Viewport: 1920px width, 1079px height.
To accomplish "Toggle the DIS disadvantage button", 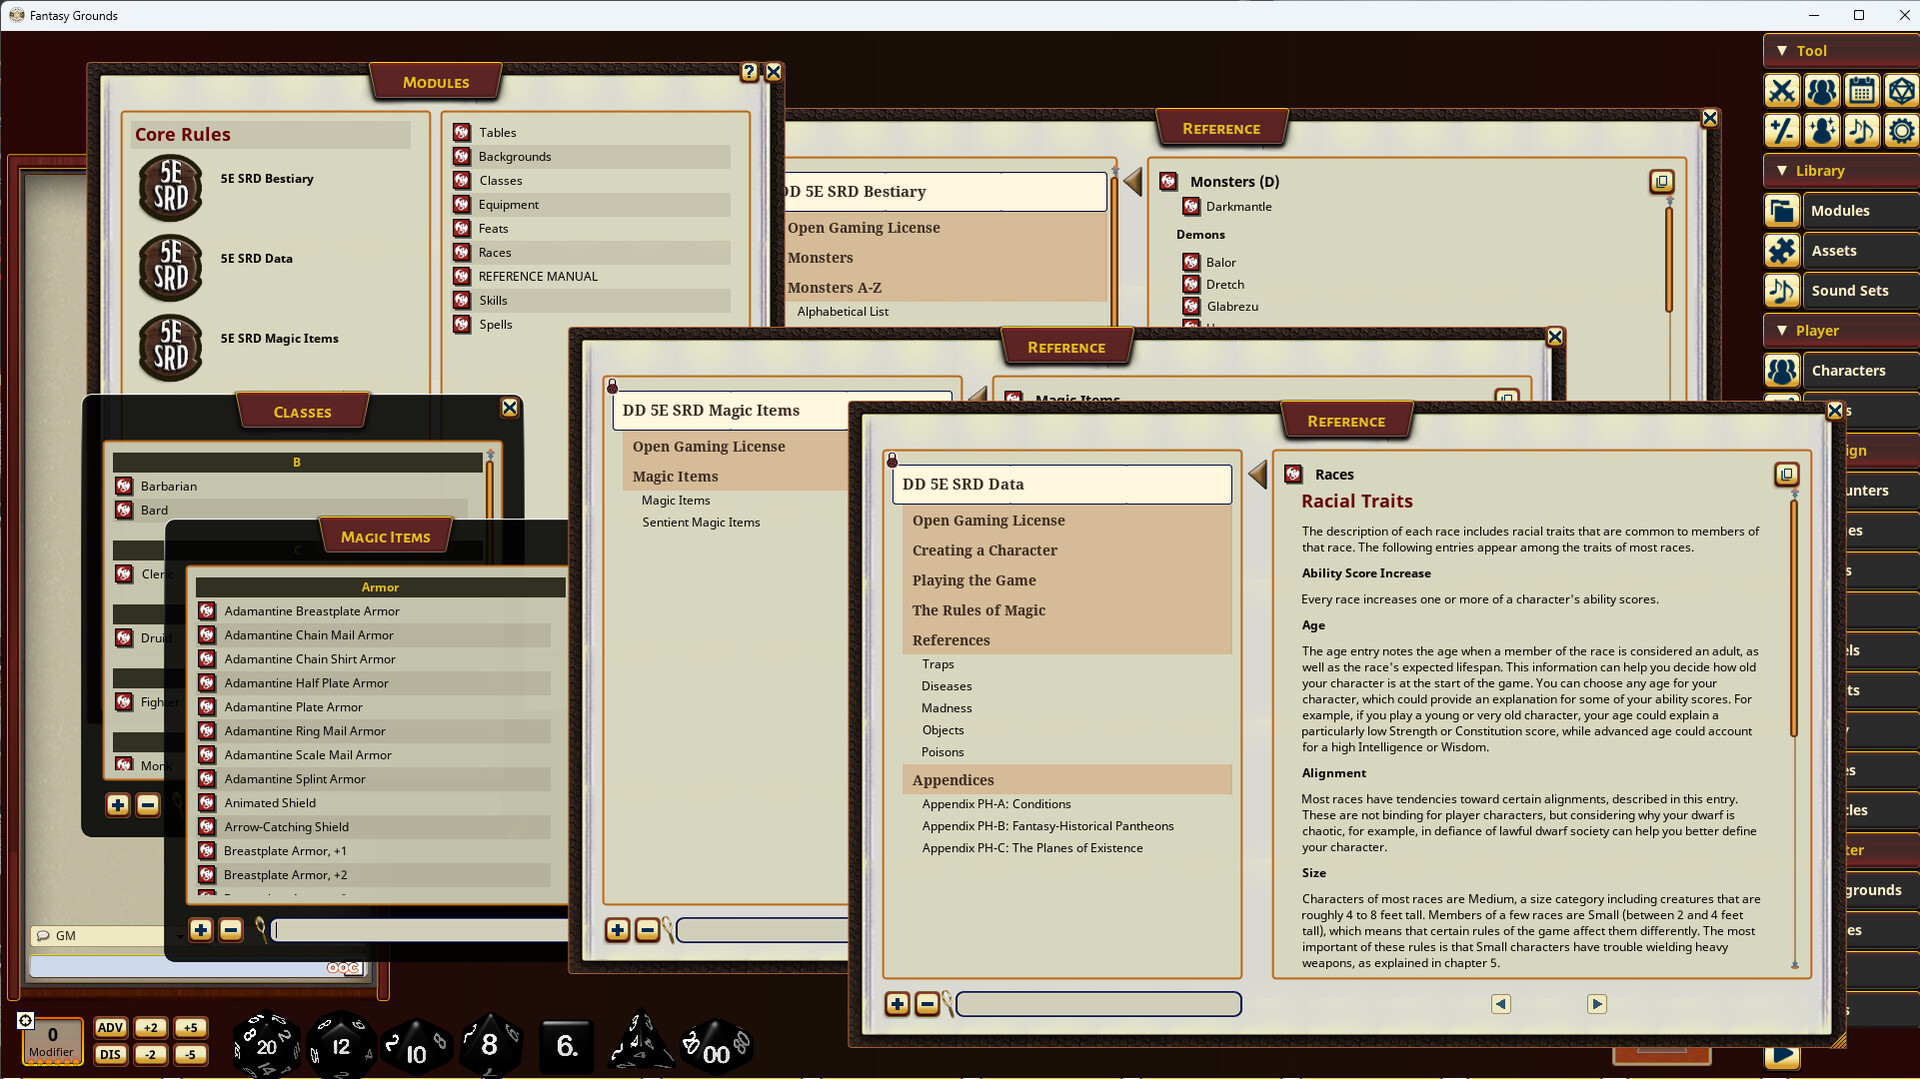I will pyautogui.click(x=110, y=1054).
